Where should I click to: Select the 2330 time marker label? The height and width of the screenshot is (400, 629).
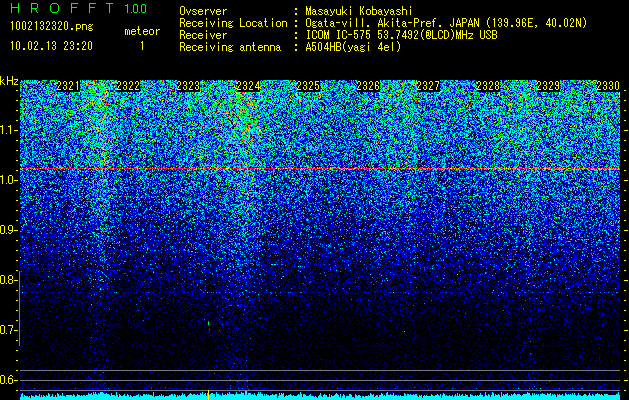[x=608, y=86]
